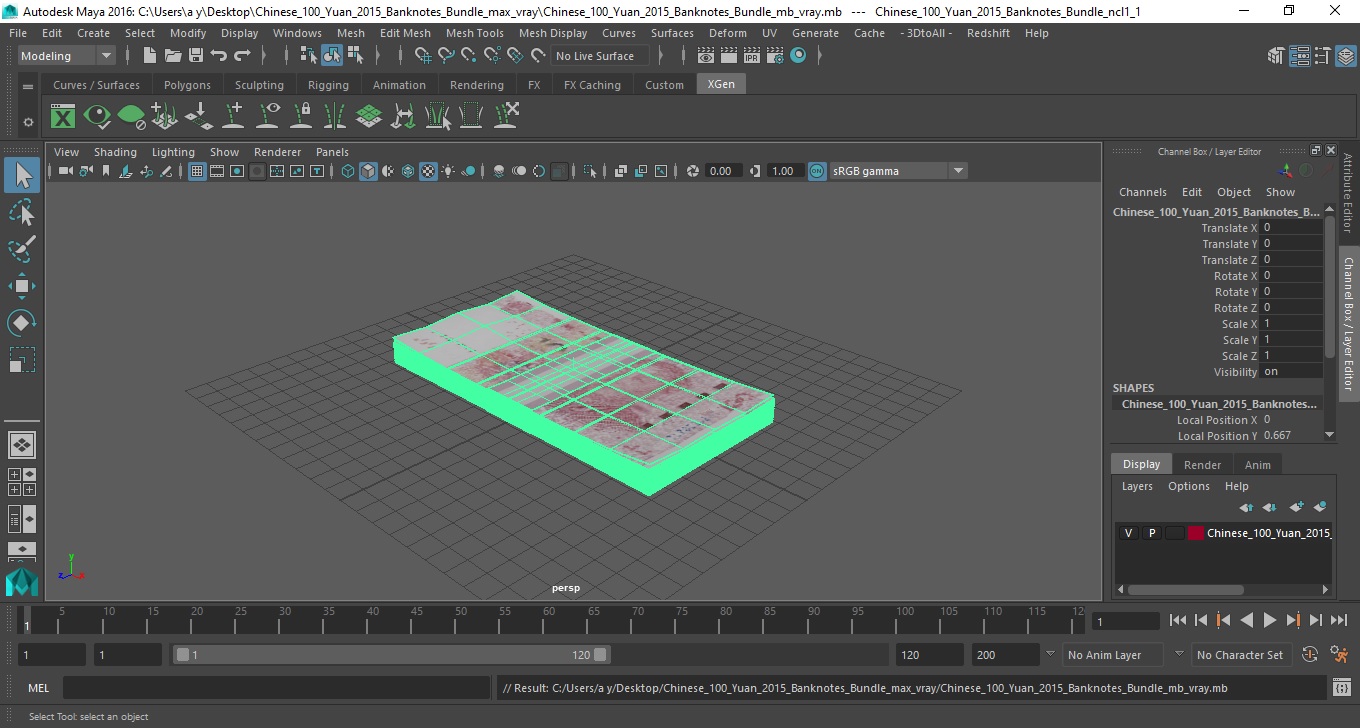1360x728 pixels.
Task: Save the current scene with the floppy disk icon
Action: (x=196, y=56)
